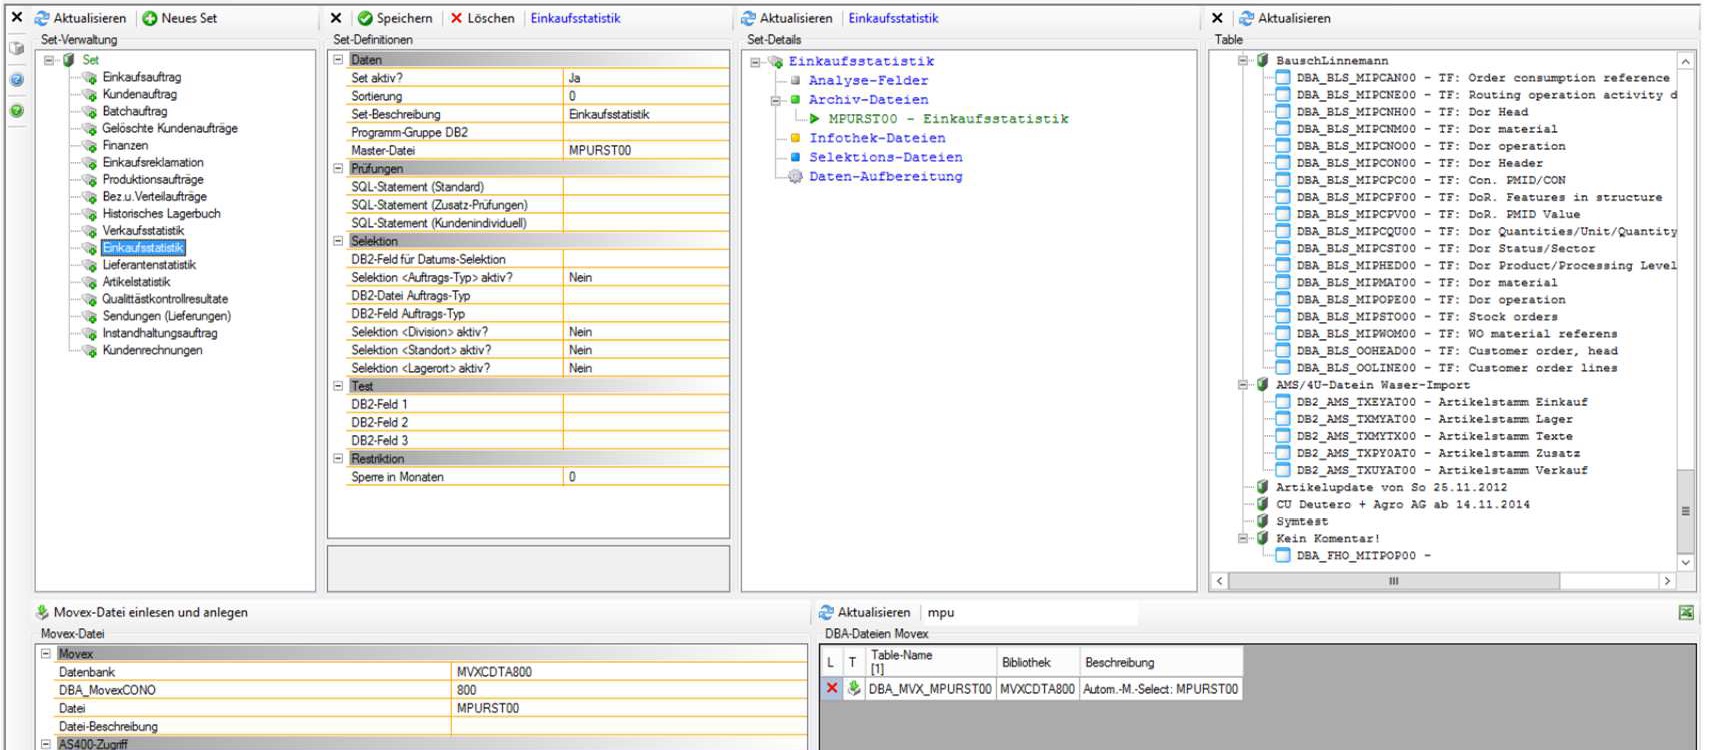
Task: Click vertical scrollbar thumb in Table panel
Action: (1685, 510)
